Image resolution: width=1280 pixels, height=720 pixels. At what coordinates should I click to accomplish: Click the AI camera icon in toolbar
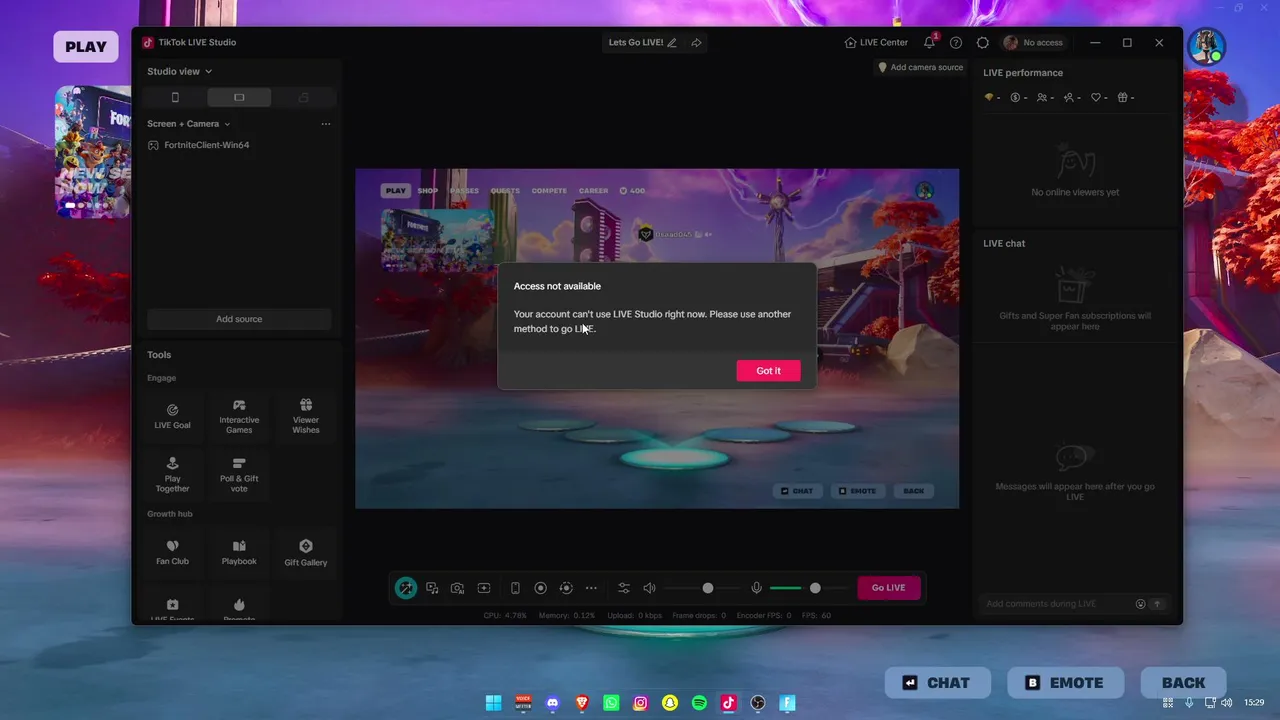pyautogui.click(x=457, y=588)
